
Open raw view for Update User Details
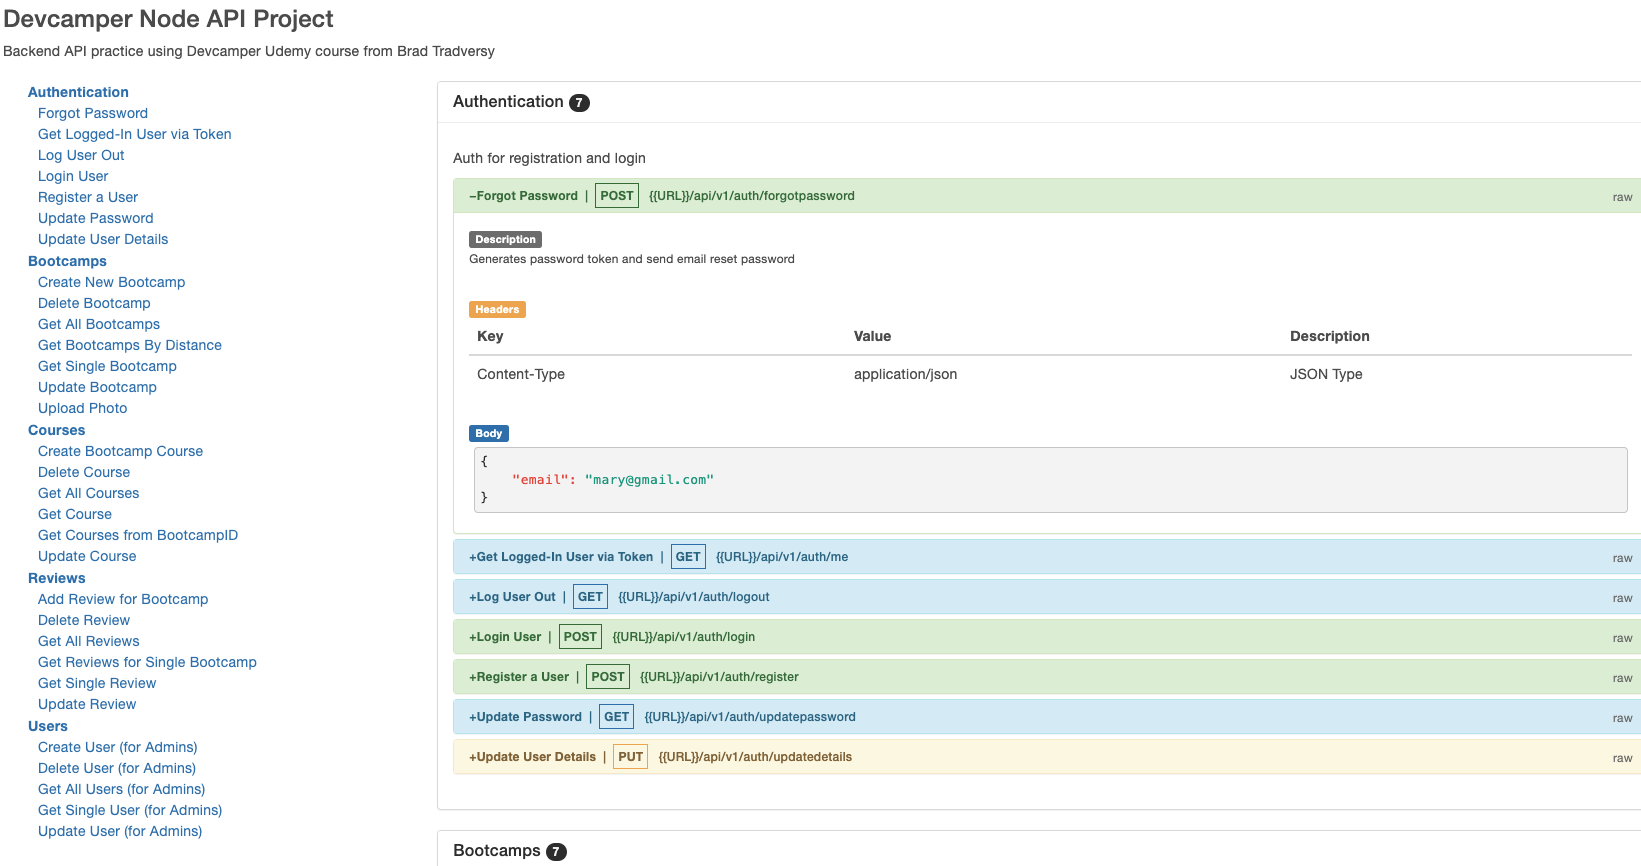tap(1622, 758)
